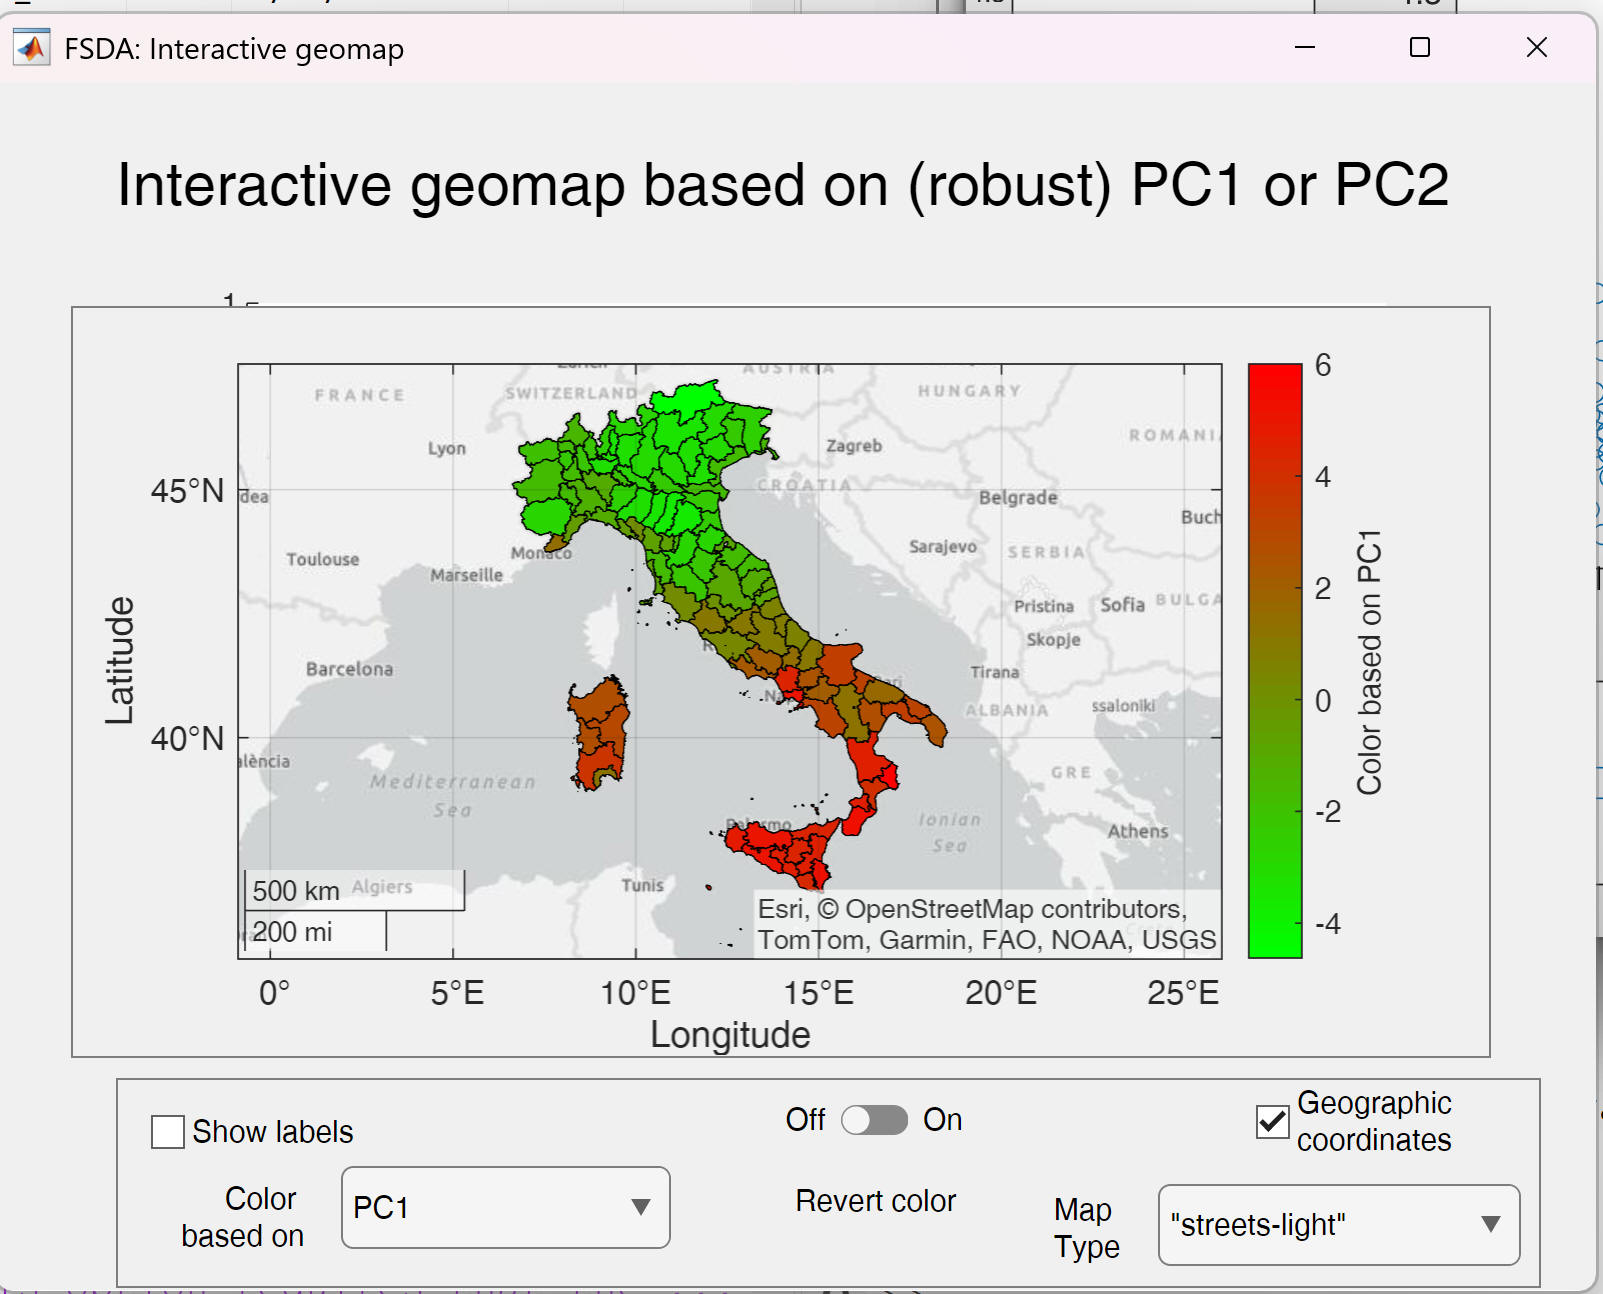The width and height of the screenshot is (1603, 1294).
Task: Click the bright green bottom of the colorbar
Action: pos(1275,940)
